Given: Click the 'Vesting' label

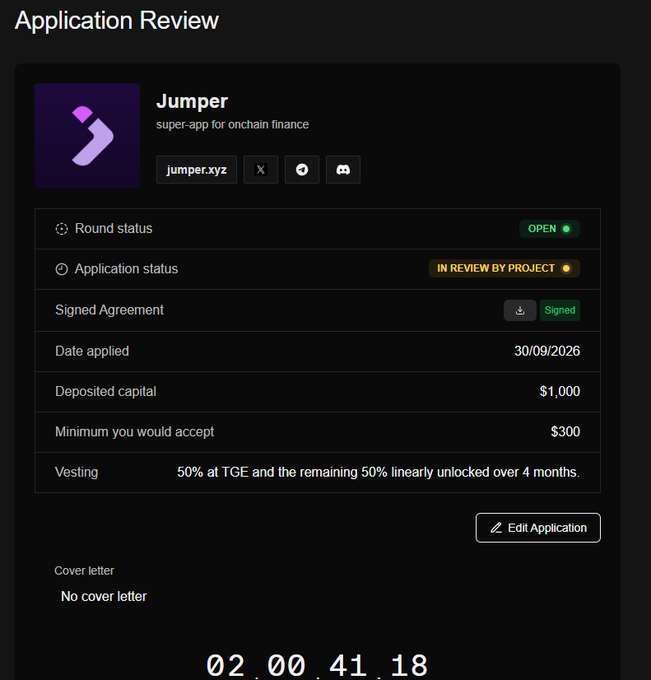Looking at the screenshot, I should pyautogui.click(x=76, y=472).
